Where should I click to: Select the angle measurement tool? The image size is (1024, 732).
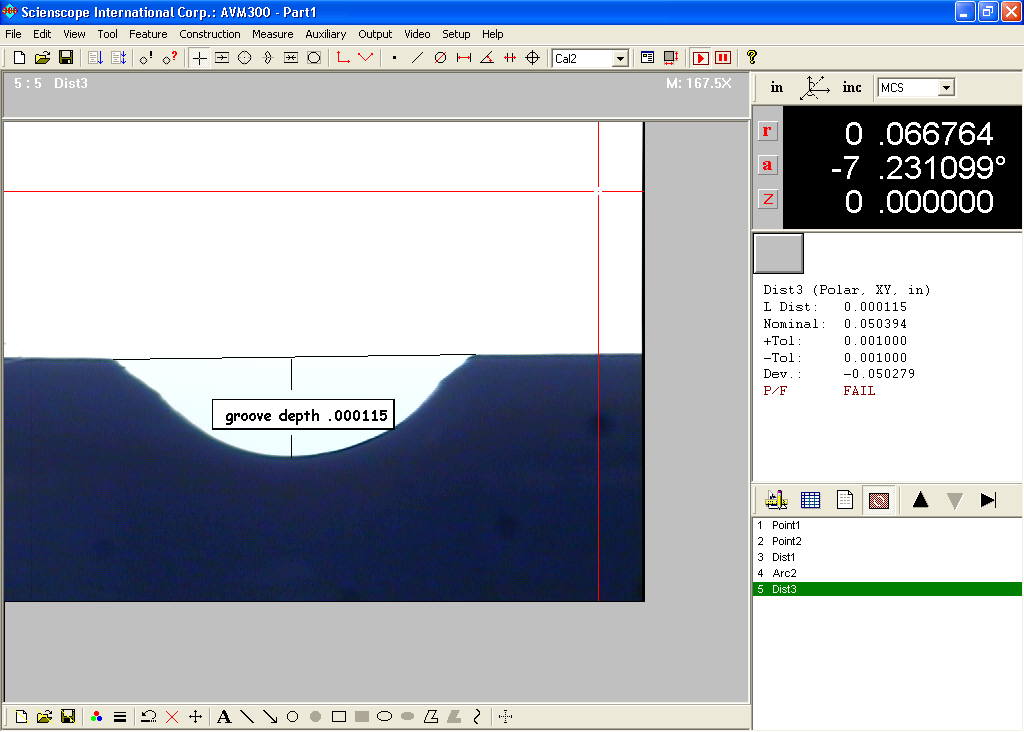coord(487,57)
